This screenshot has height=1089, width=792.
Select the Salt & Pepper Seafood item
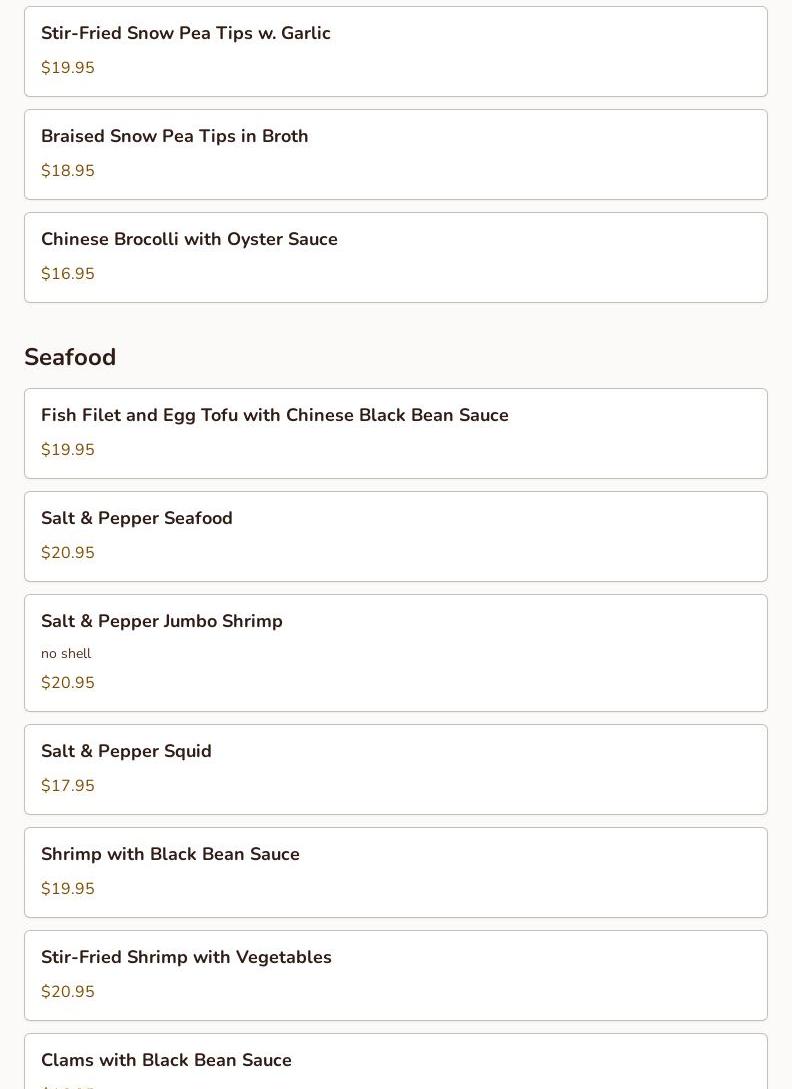tap(137, 518)
